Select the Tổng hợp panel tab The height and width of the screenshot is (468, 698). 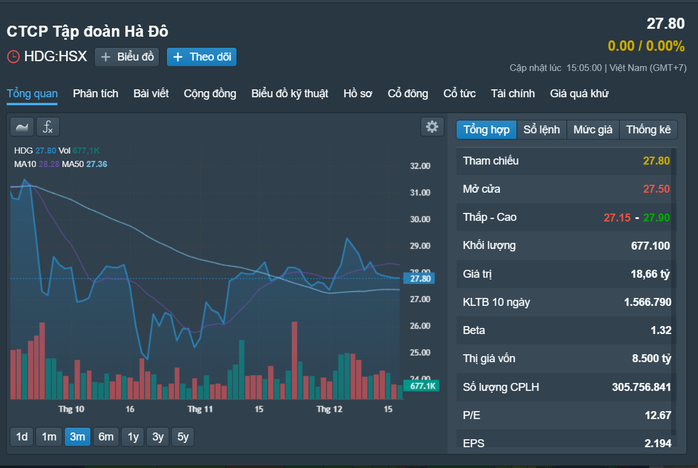tap(487, 130)
